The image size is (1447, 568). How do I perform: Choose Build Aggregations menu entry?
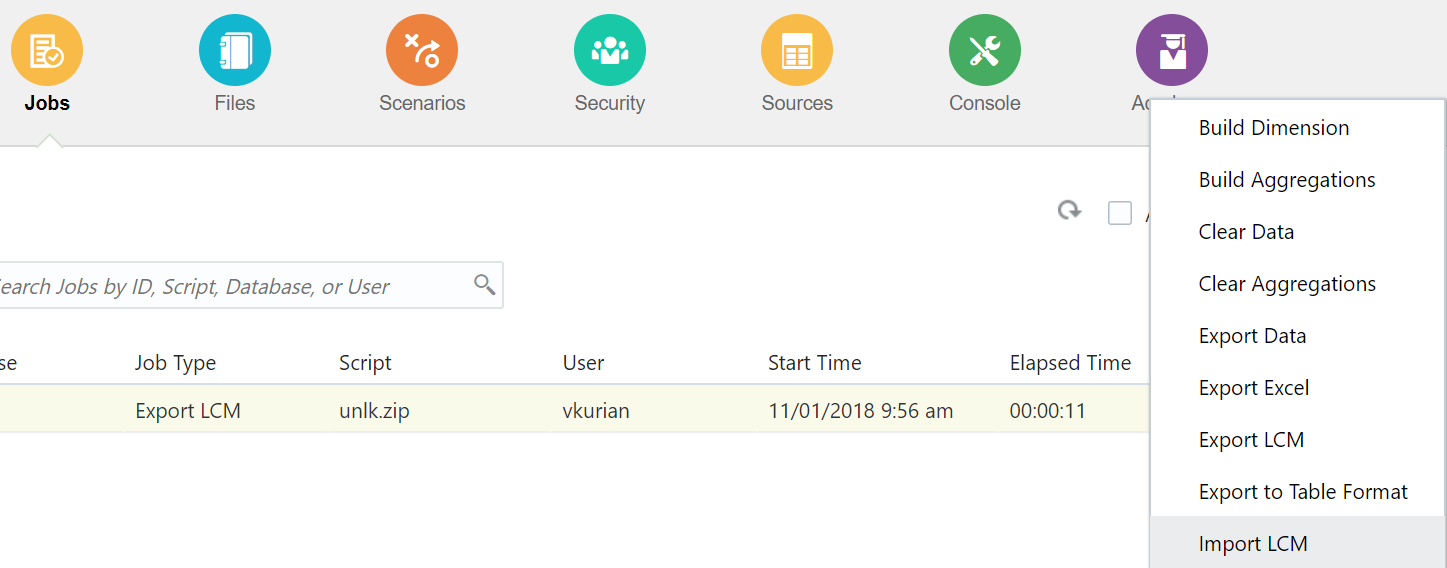point(1287,180)
